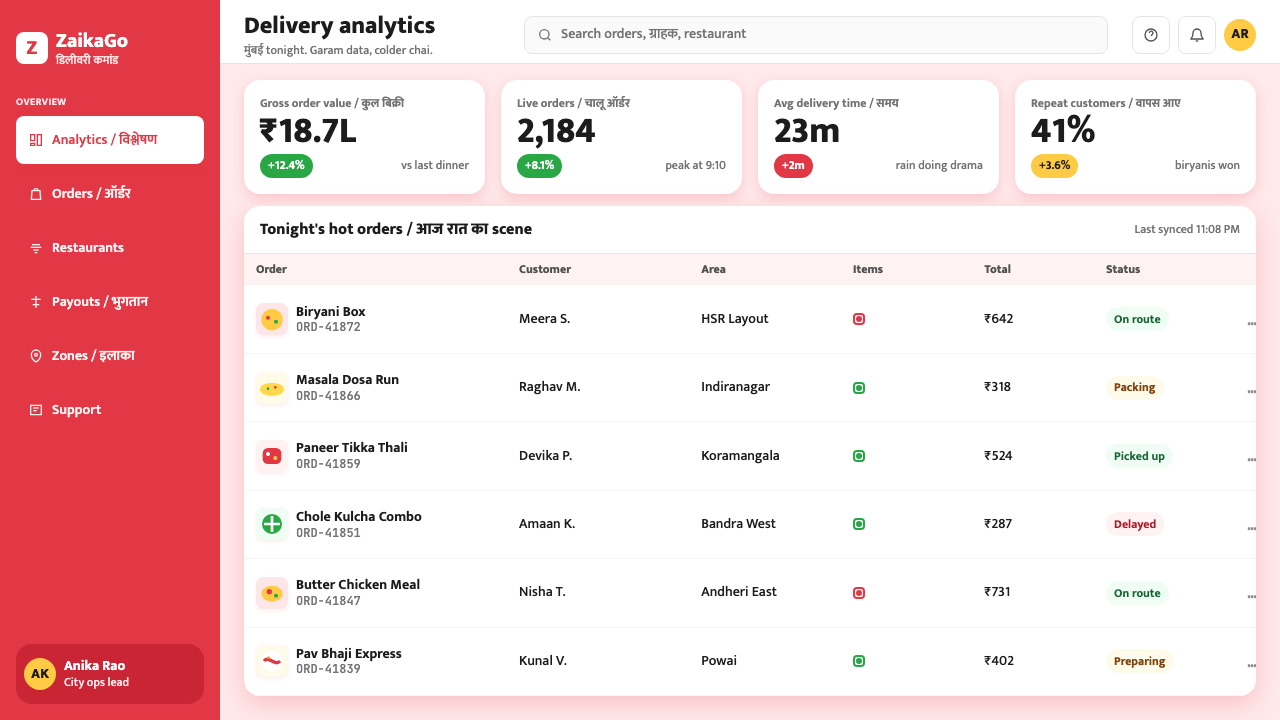The height and width of the screenshot is (720, 1280).
Task: Open more options for Pav Bhaji Express
Action: point(1251,665)
